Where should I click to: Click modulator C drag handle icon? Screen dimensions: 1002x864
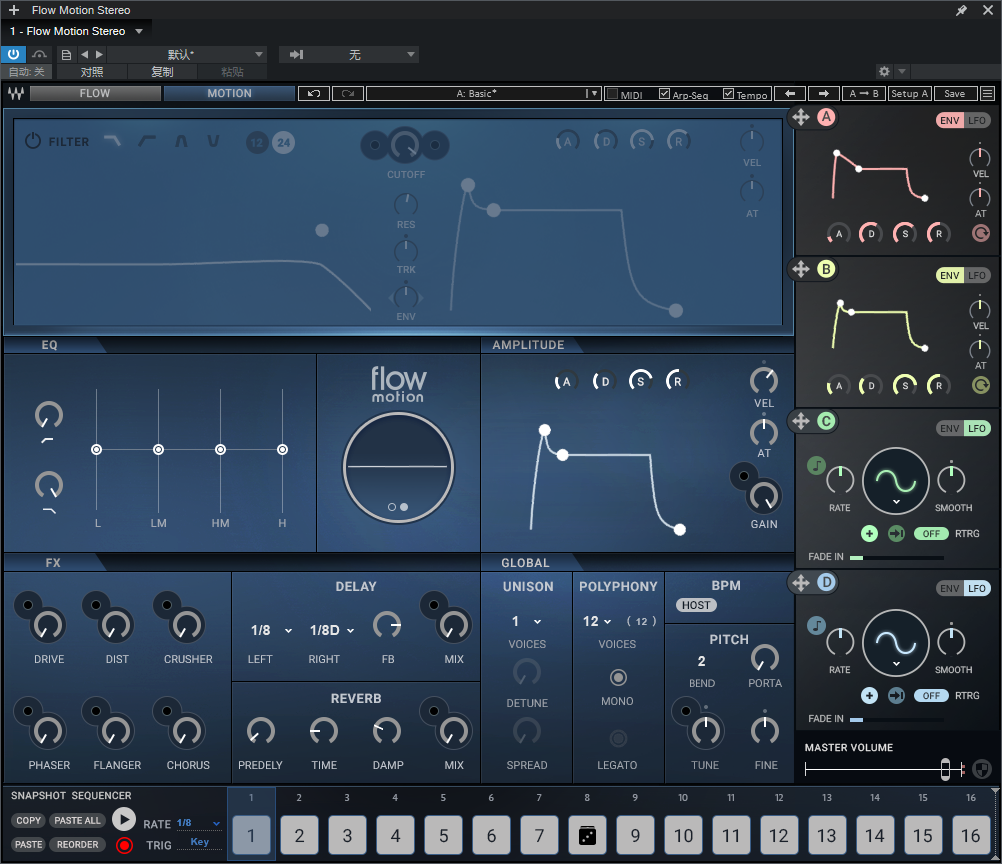(801, 421)
